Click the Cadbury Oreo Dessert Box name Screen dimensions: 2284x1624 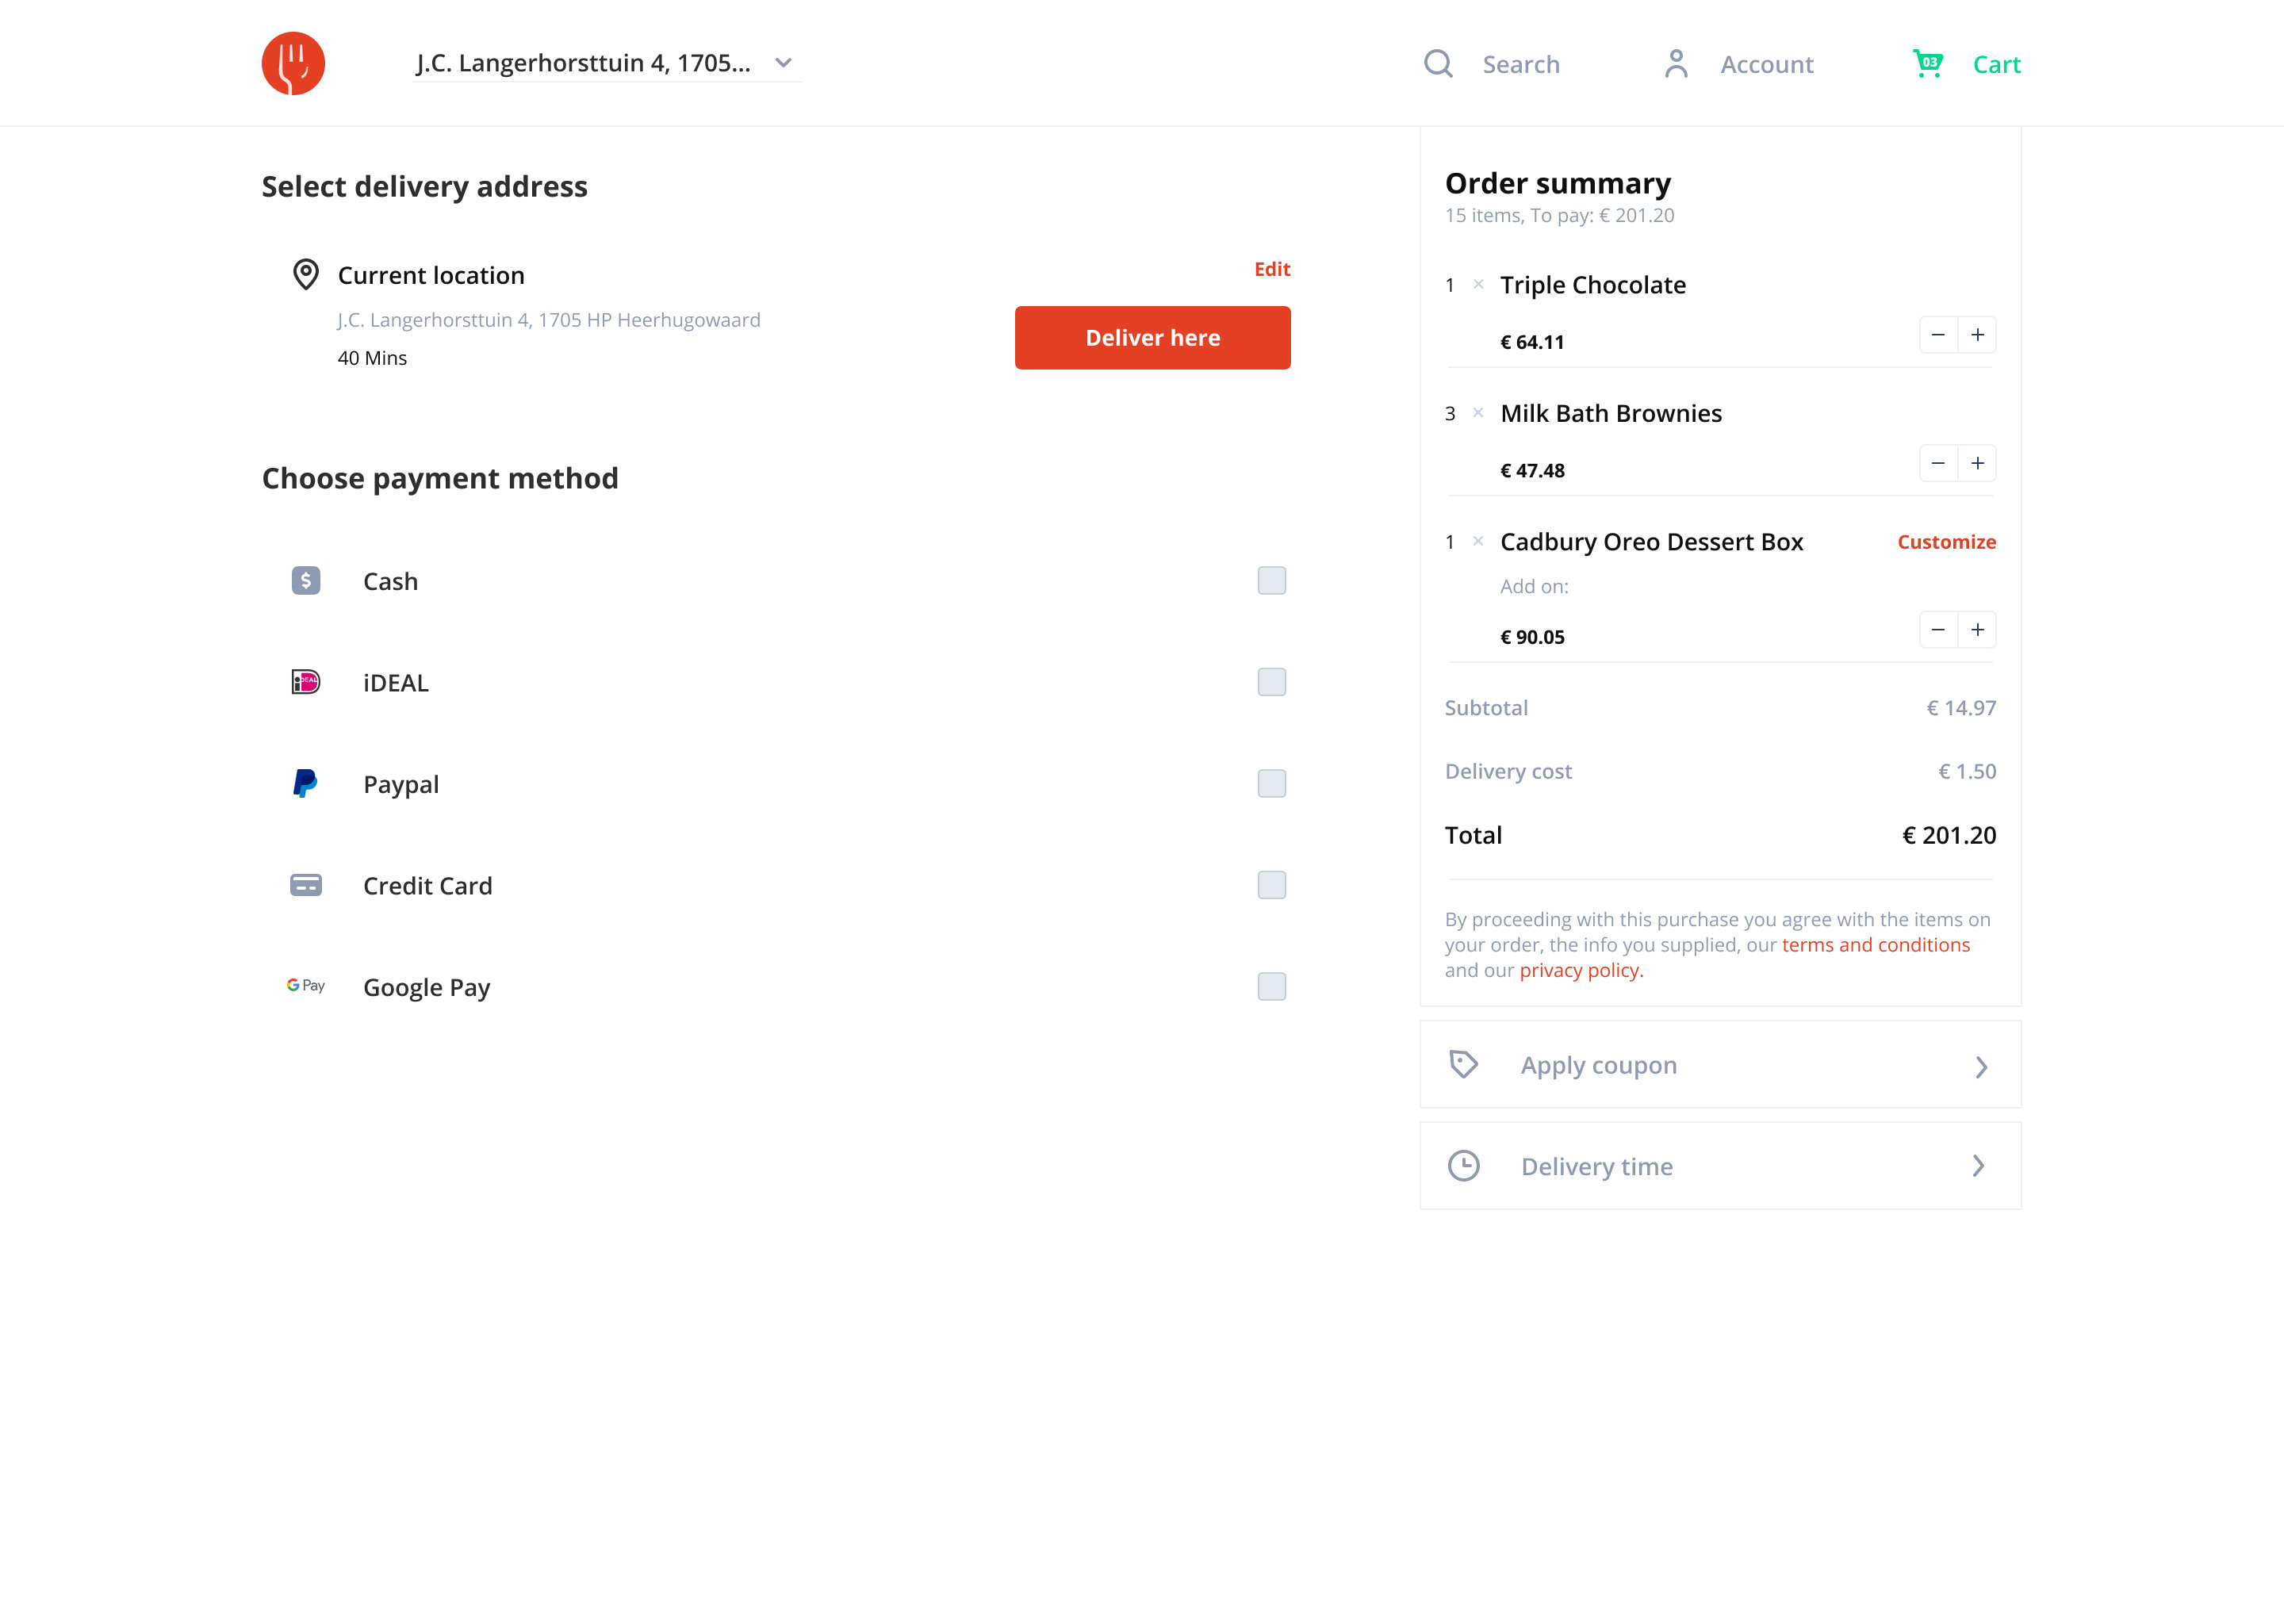(x=1652, y=542)
